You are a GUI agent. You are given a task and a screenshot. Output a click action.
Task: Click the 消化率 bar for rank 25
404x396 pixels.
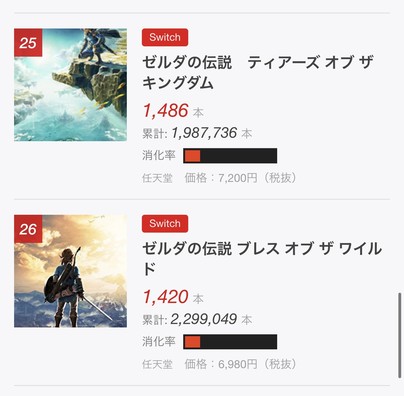(x=230, y=156)
